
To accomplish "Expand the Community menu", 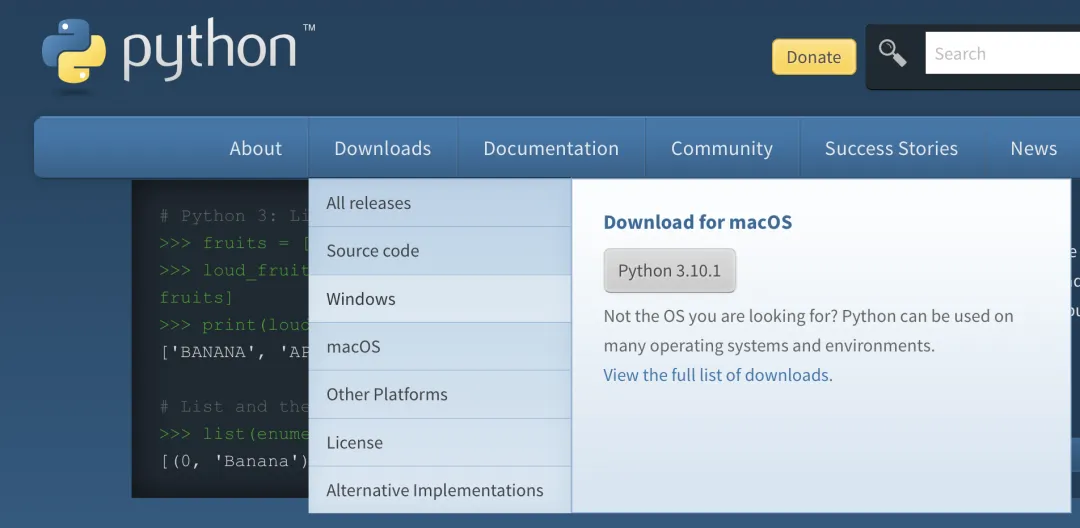I will [721, 148].
